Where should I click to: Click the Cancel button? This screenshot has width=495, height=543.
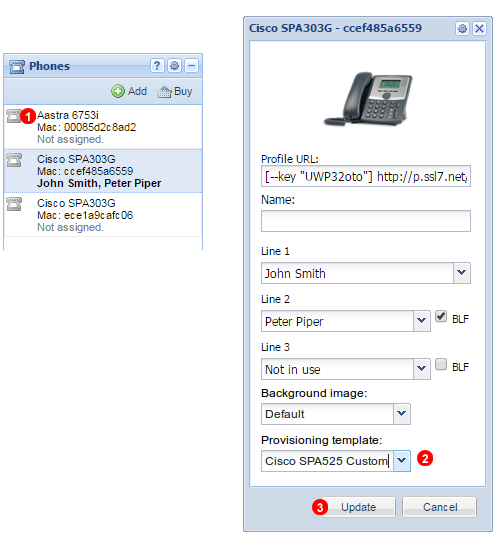pyautogui.click(x=440, y=507)
